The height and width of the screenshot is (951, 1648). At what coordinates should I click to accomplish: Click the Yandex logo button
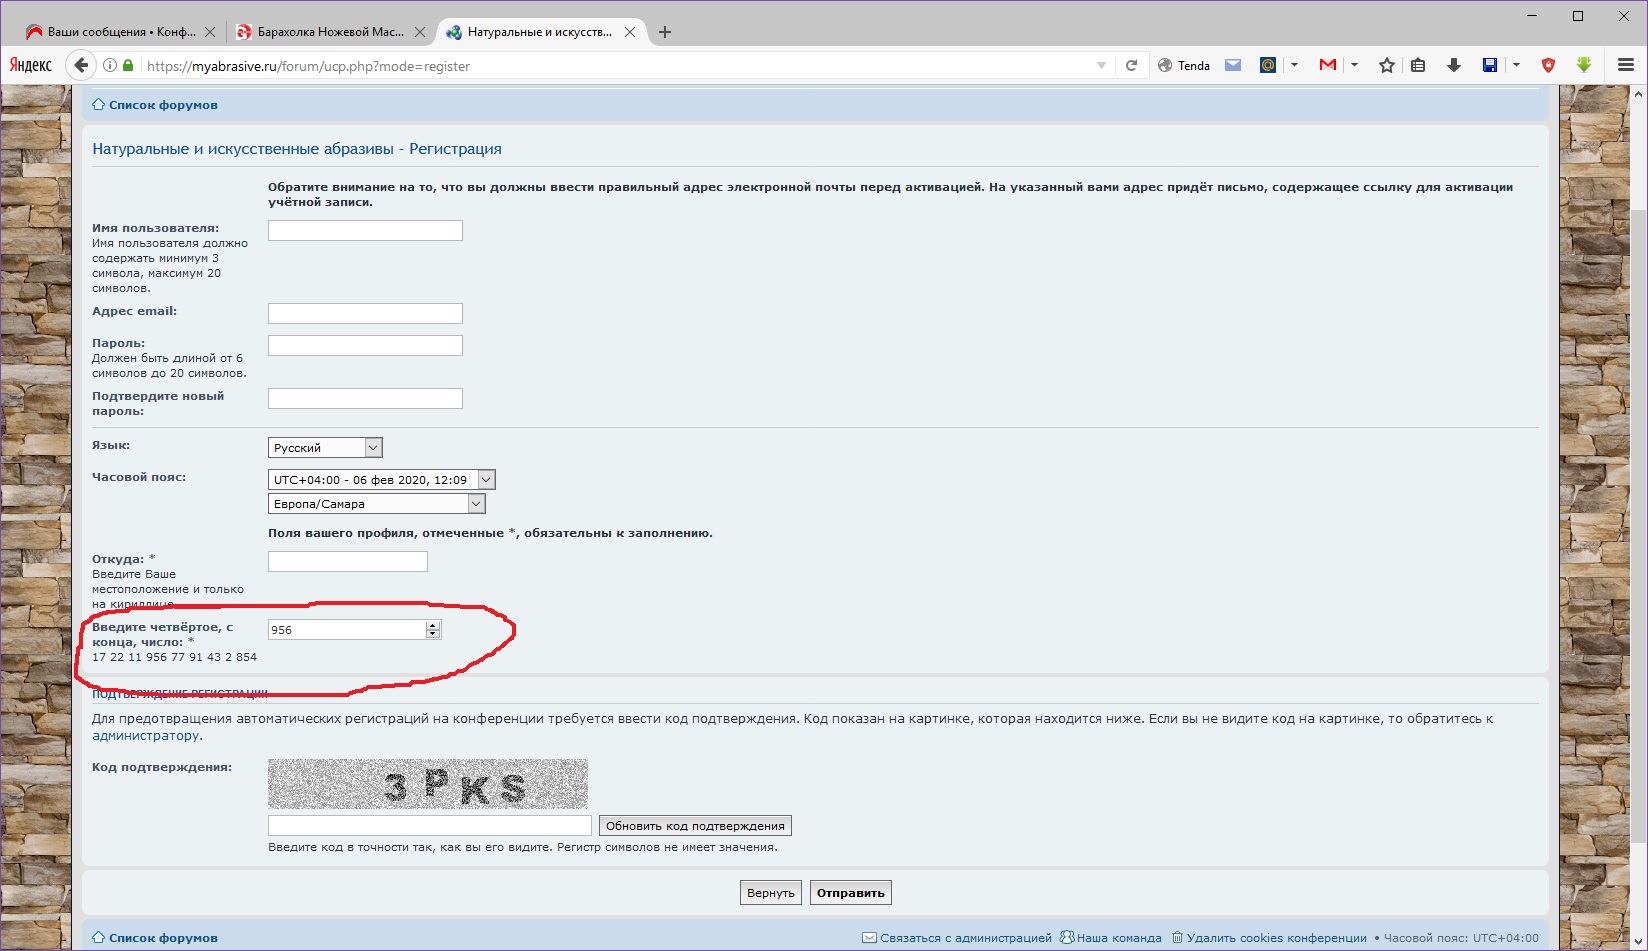point(31,65)
